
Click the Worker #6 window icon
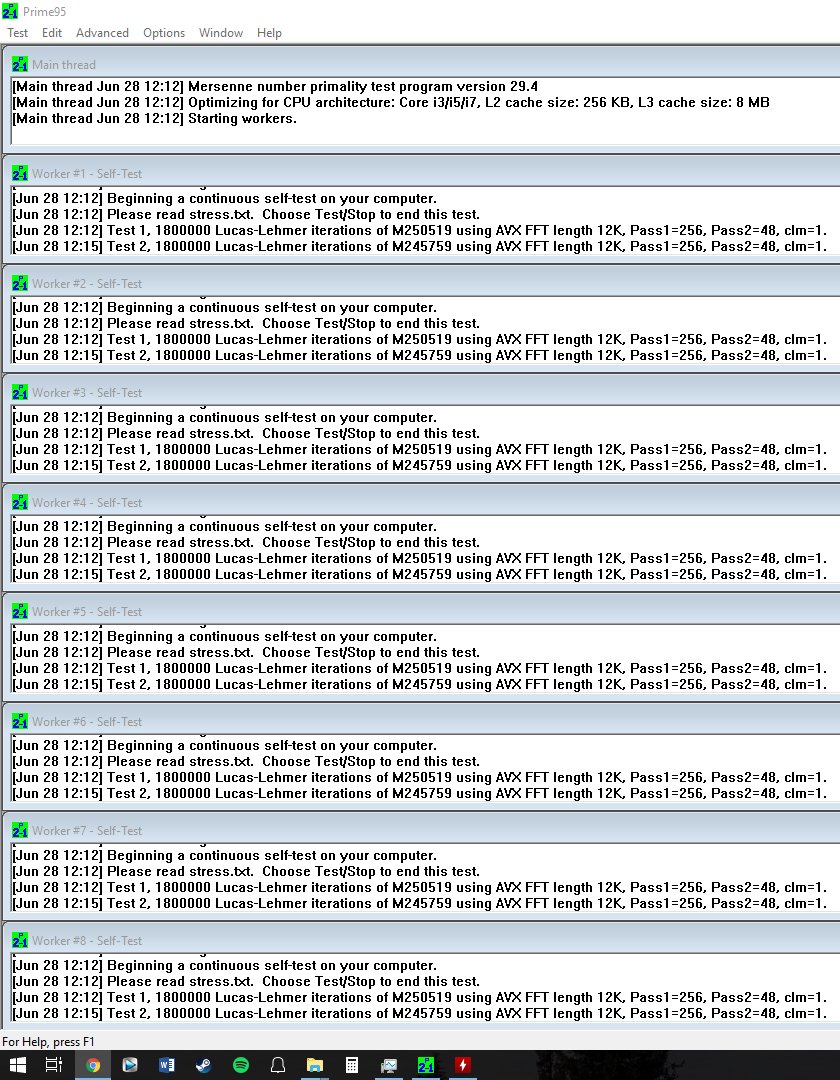20,721
